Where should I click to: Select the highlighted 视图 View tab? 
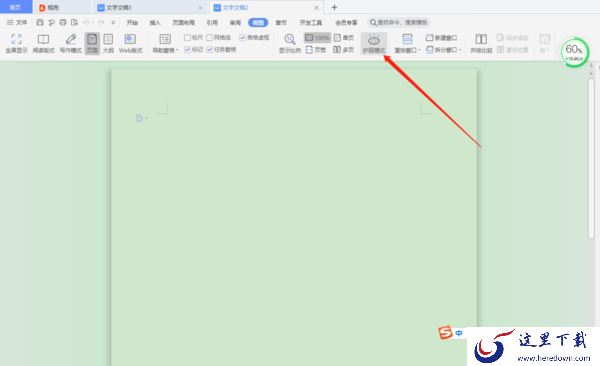pos(258,23)
